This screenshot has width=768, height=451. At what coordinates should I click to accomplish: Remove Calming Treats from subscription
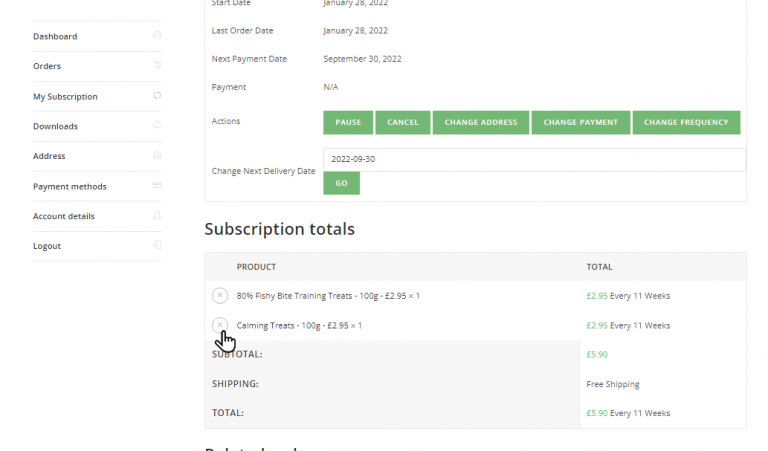pos(220,325)
